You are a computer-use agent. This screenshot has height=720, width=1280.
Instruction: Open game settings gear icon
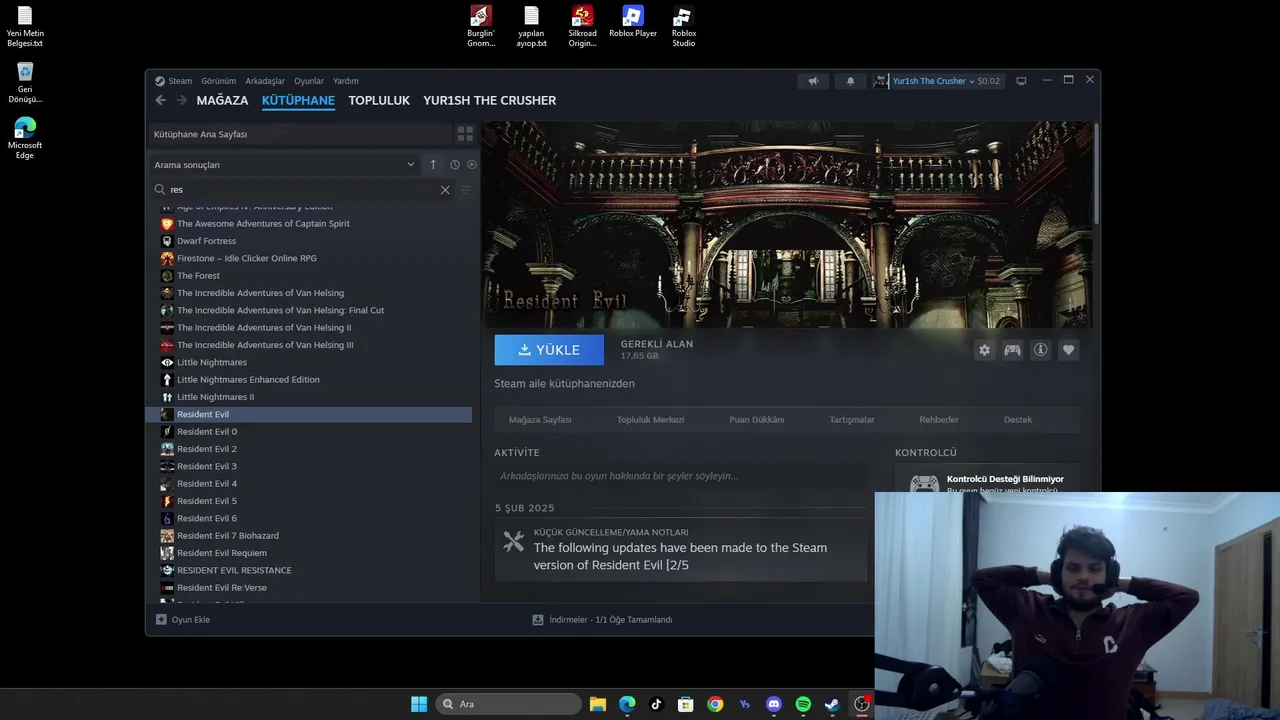point(985,350)
